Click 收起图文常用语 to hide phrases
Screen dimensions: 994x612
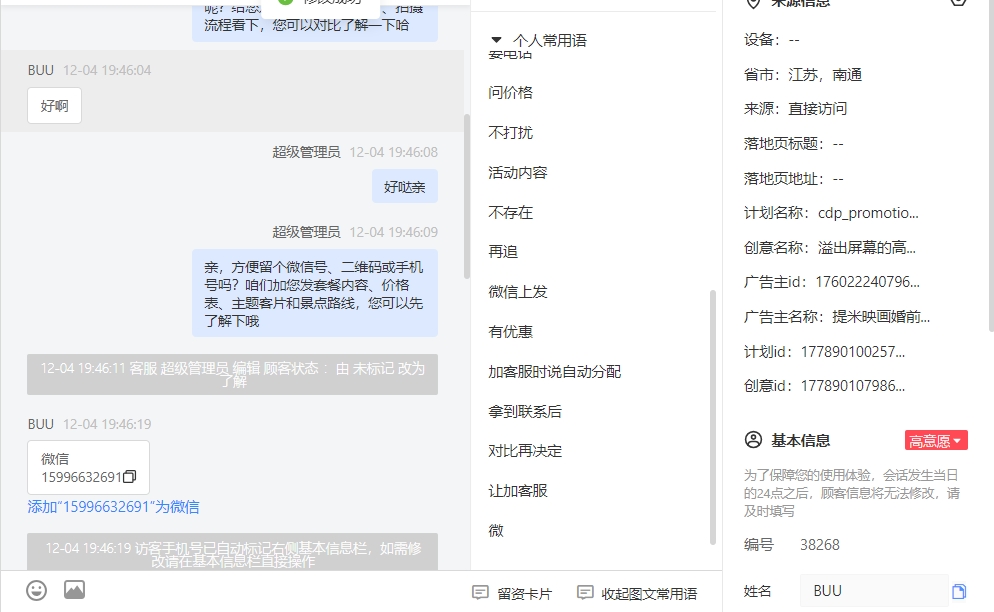(637, 594)
